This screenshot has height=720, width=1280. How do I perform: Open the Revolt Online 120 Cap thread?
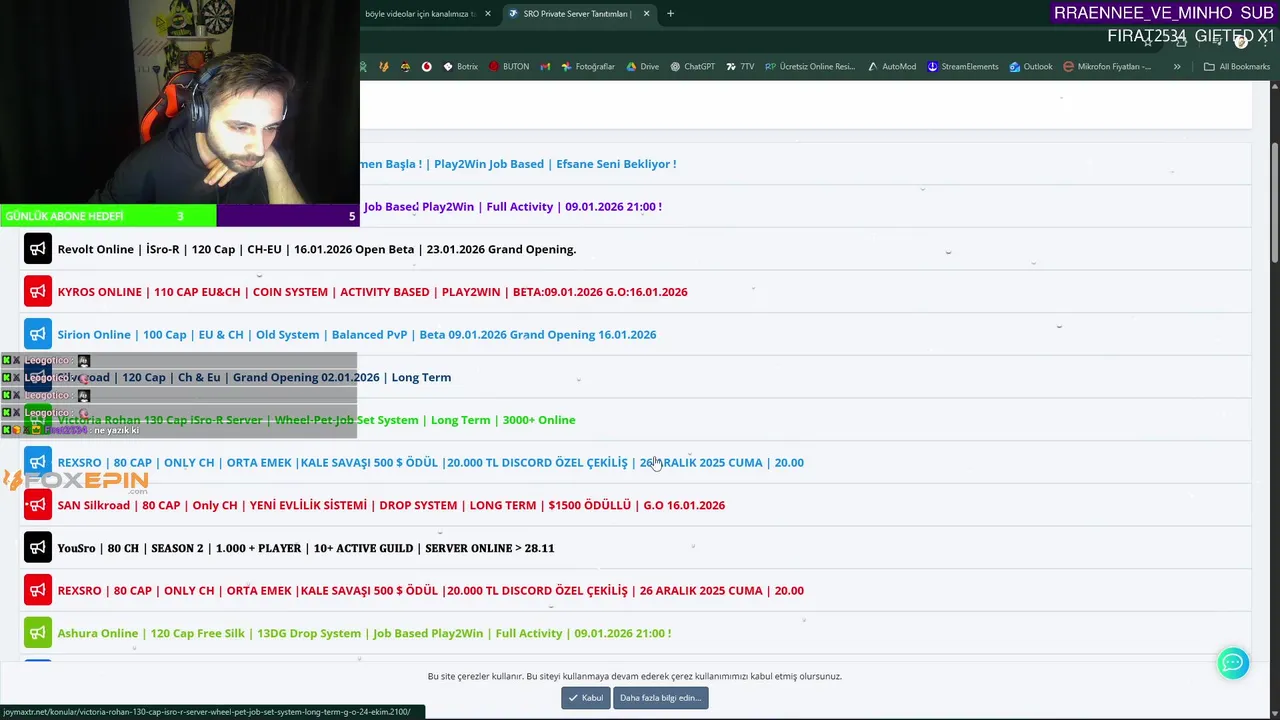click(317, 249)
